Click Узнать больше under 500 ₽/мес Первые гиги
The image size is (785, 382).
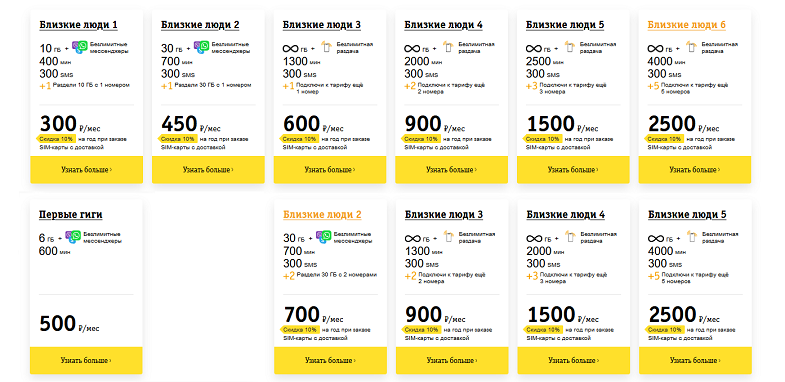pyautogui.click(x=86, y=360)
